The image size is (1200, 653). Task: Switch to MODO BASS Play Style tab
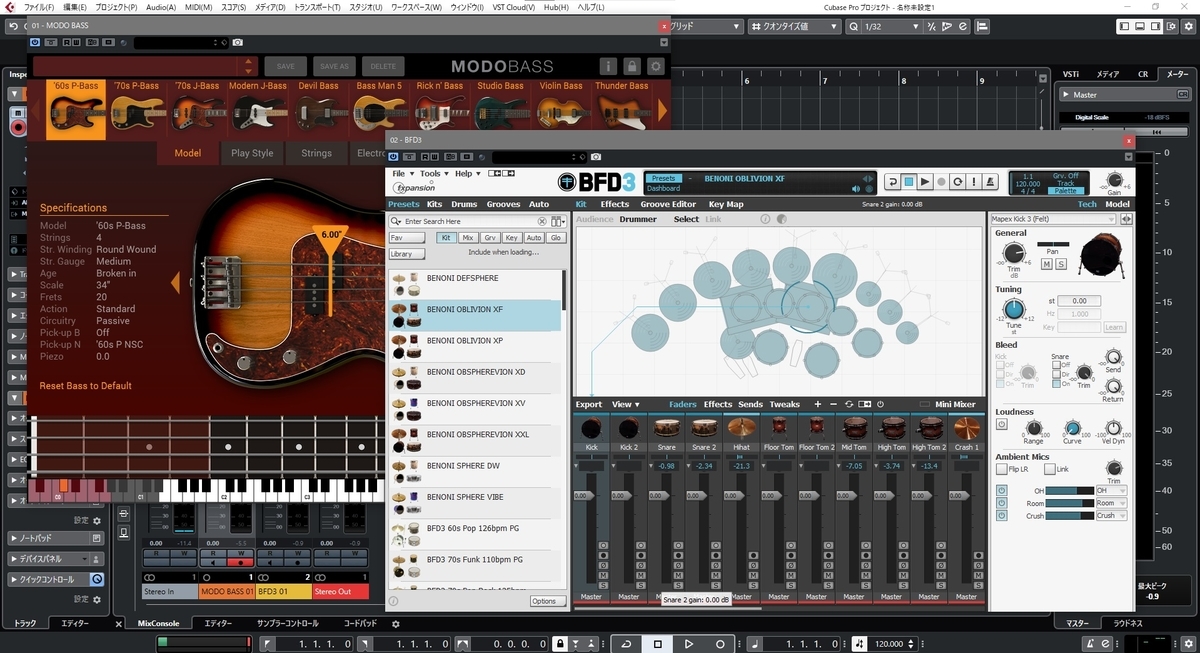click(x=252, y=153)
